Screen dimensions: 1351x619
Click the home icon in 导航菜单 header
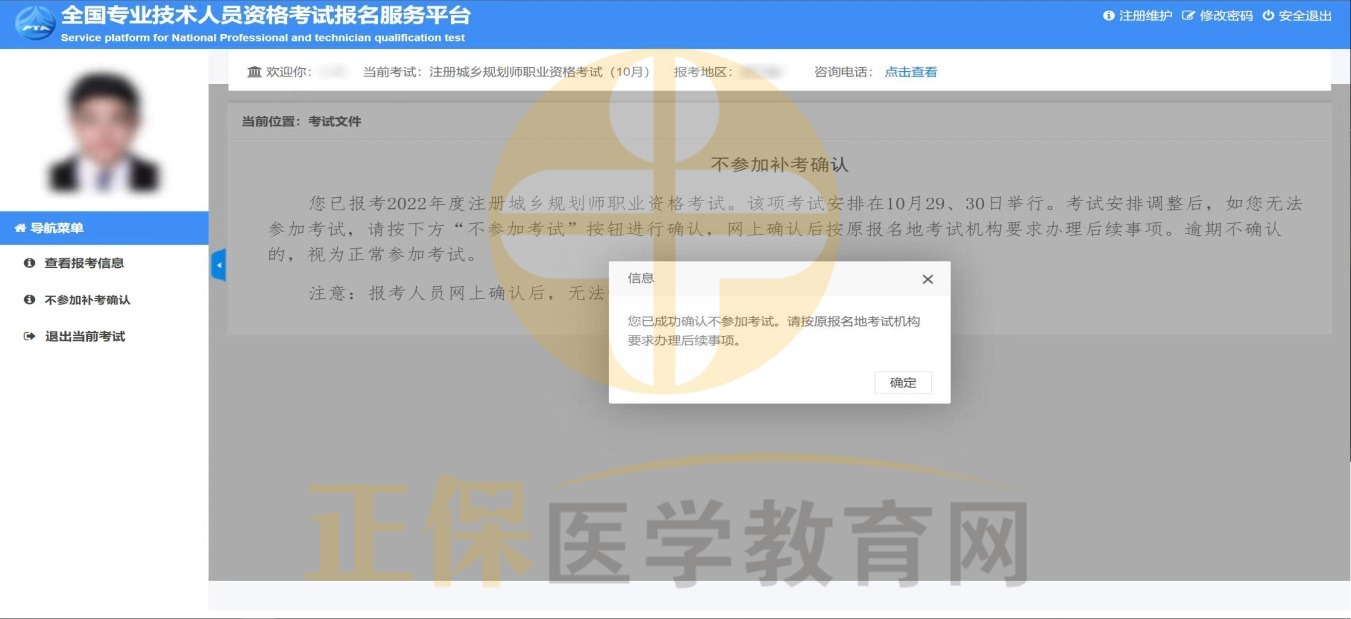[20, 229]
